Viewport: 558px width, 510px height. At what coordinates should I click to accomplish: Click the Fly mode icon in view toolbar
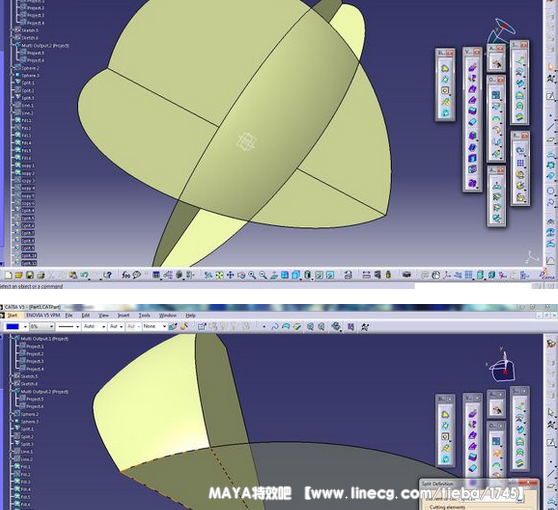point(209,275)
